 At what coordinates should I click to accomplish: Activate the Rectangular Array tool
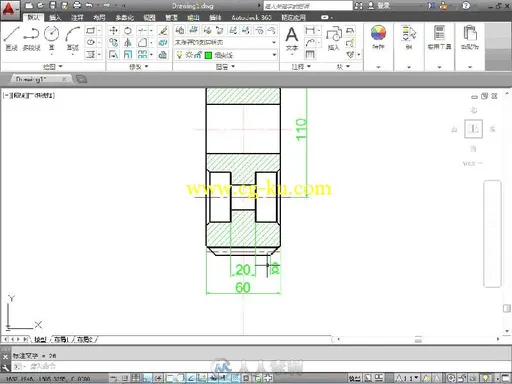[x=143, y=54]
